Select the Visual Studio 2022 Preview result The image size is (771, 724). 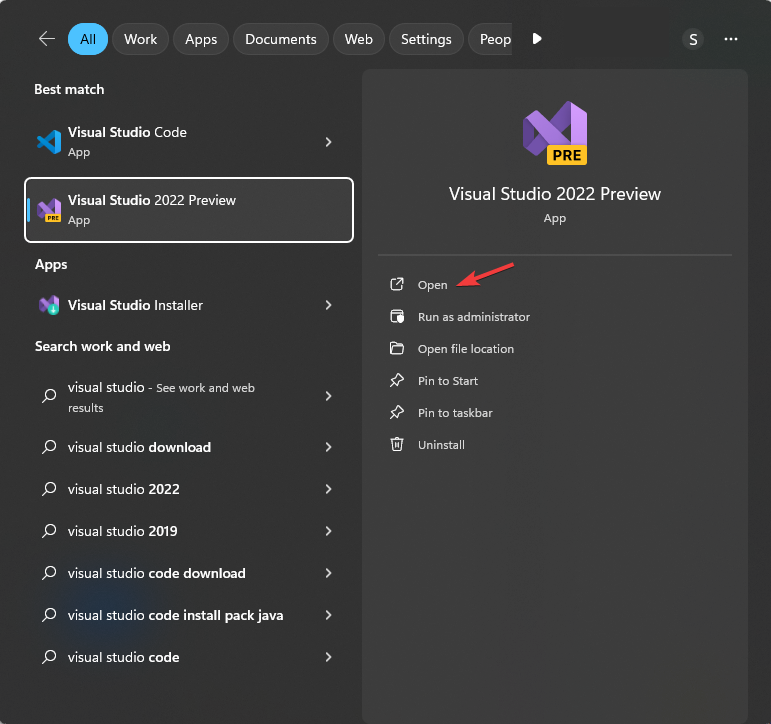click(189, 210)
